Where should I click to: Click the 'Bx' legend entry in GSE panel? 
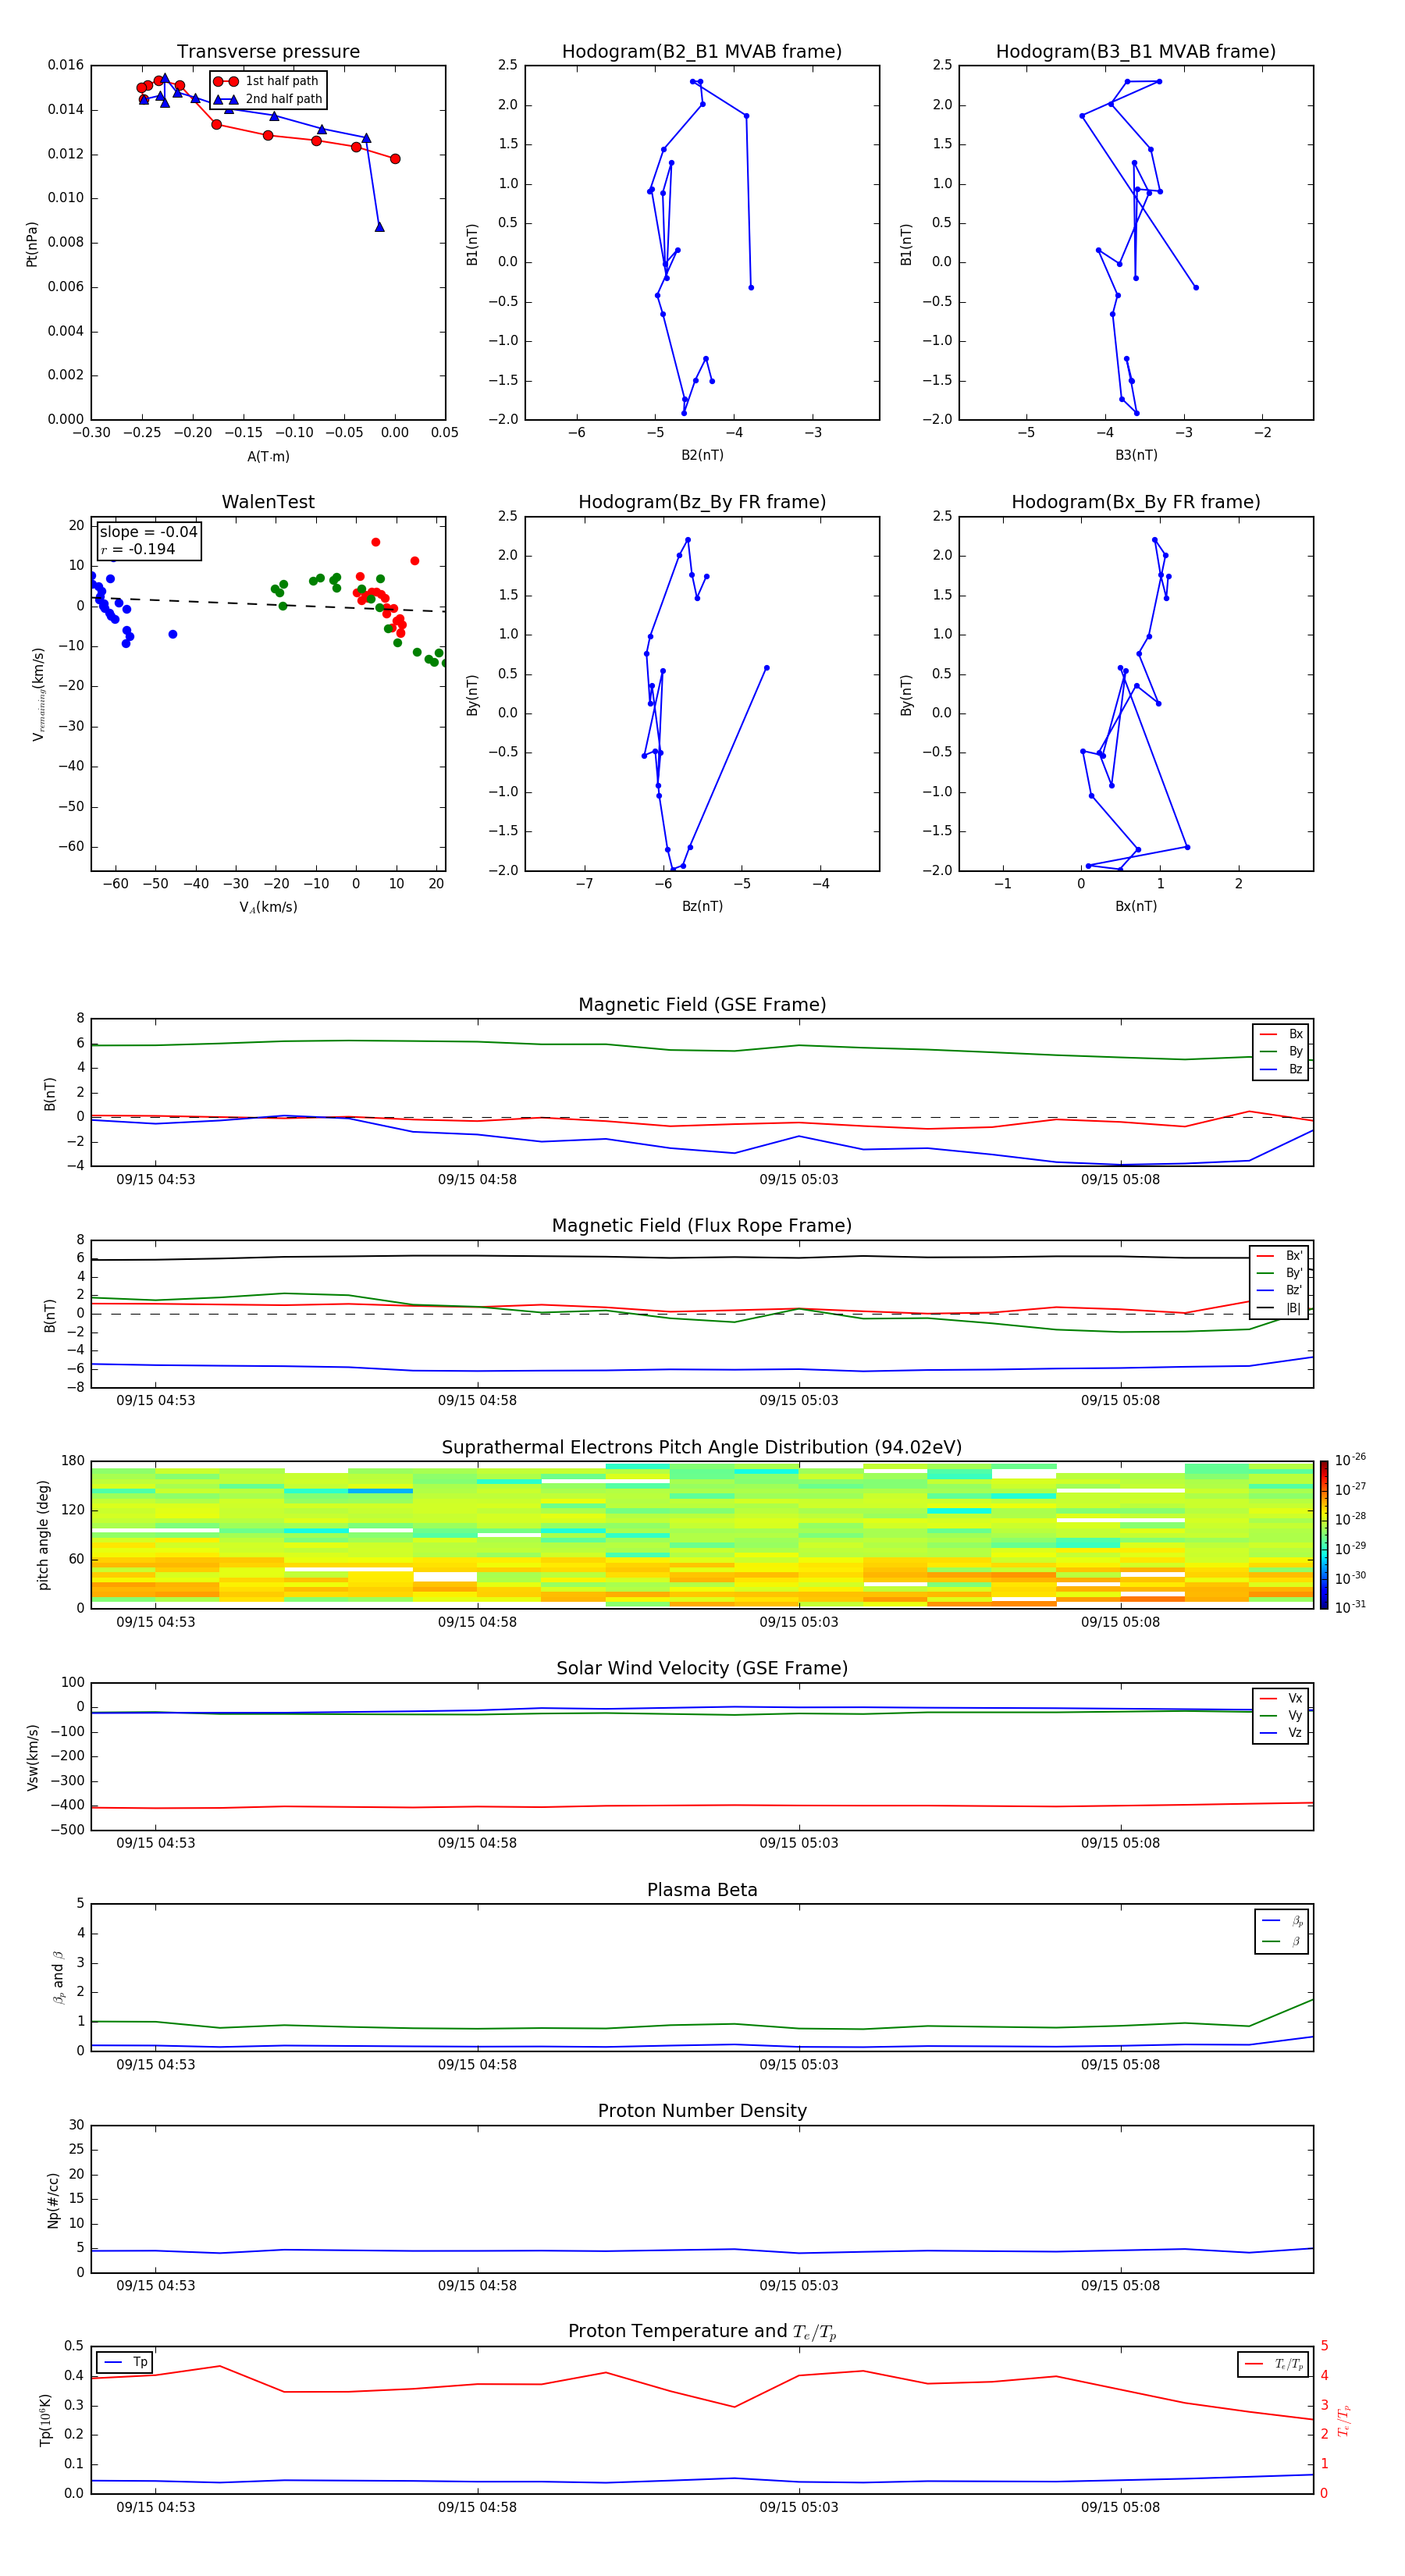(1282, 1034)
